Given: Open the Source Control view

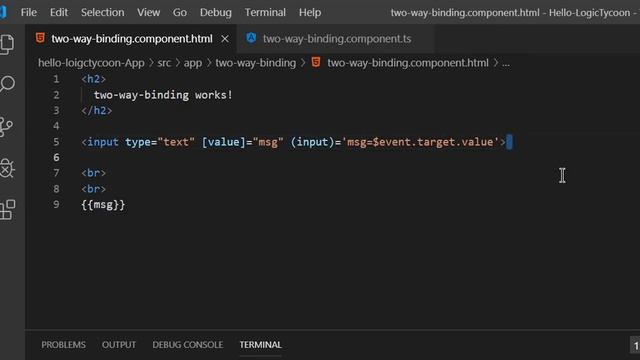Looking at the screenshot, I should click(6, 127).
